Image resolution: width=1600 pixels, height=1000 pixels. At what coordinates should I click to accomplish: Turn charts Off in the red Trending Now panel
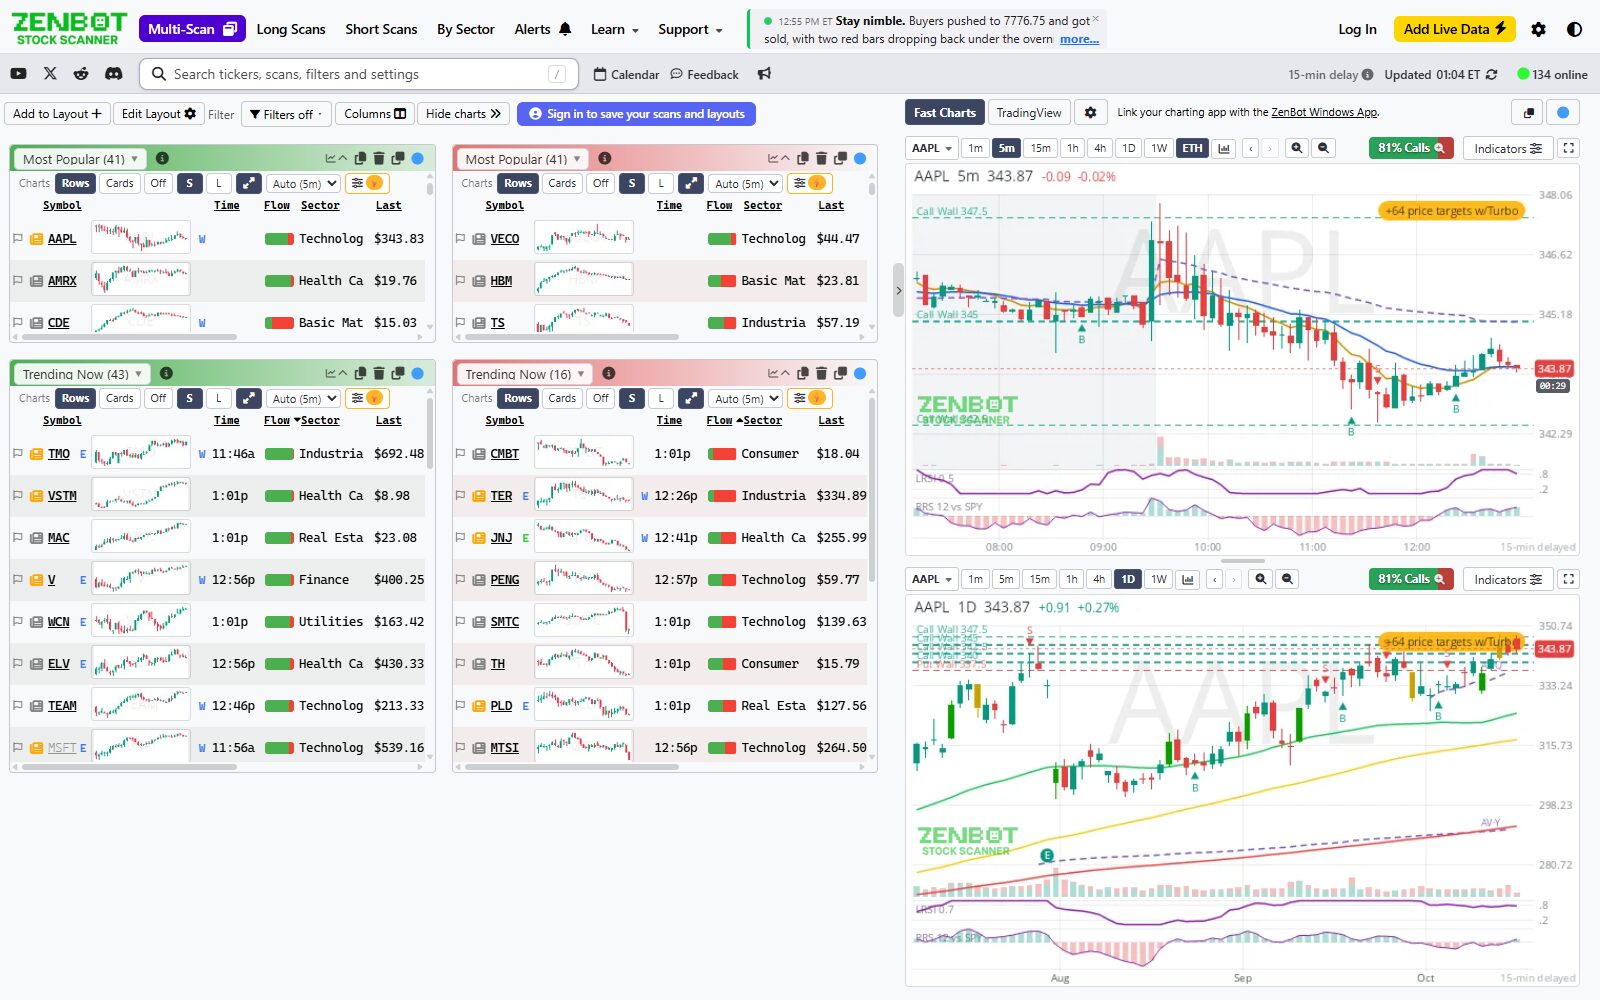(600, 398)
